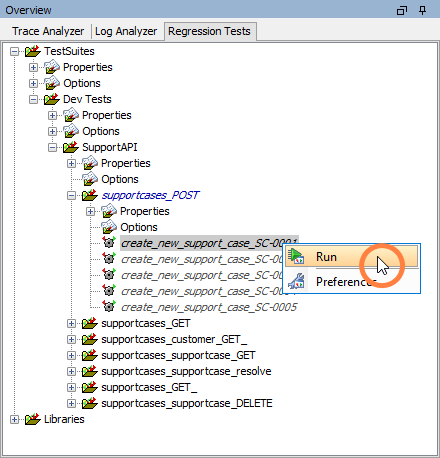Click the Properties book icon under supportcases_POST
The width and height of the screenshot is (440, 458).
coord(109,211)
